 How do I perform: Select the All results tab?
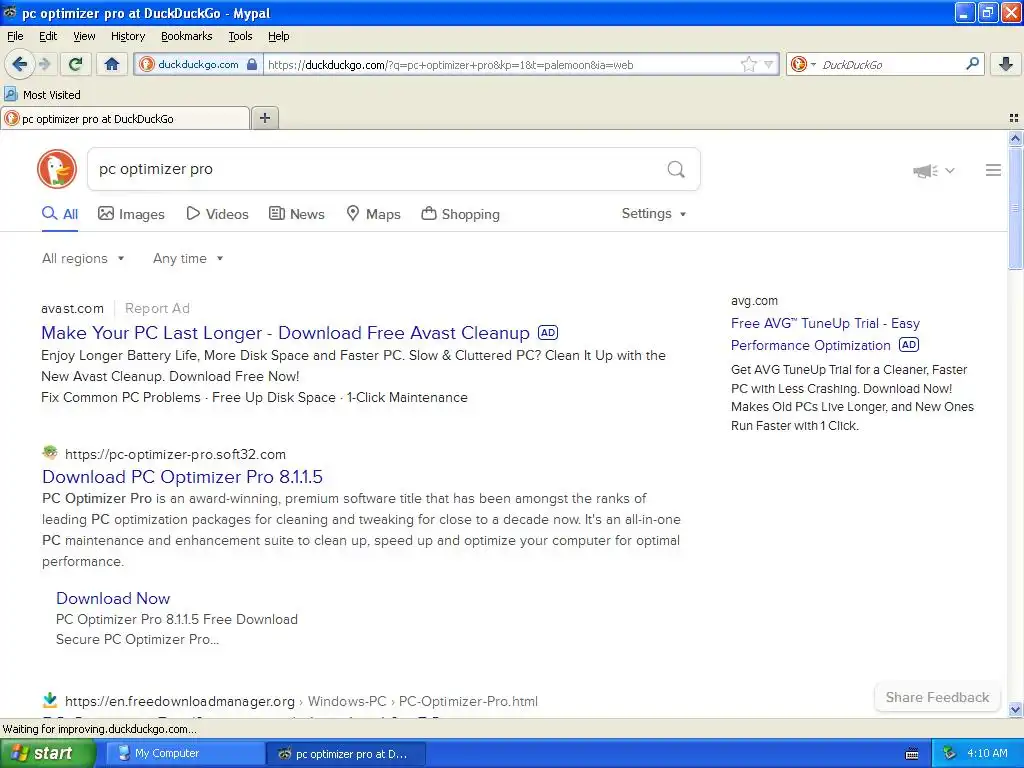click(60, 214)
